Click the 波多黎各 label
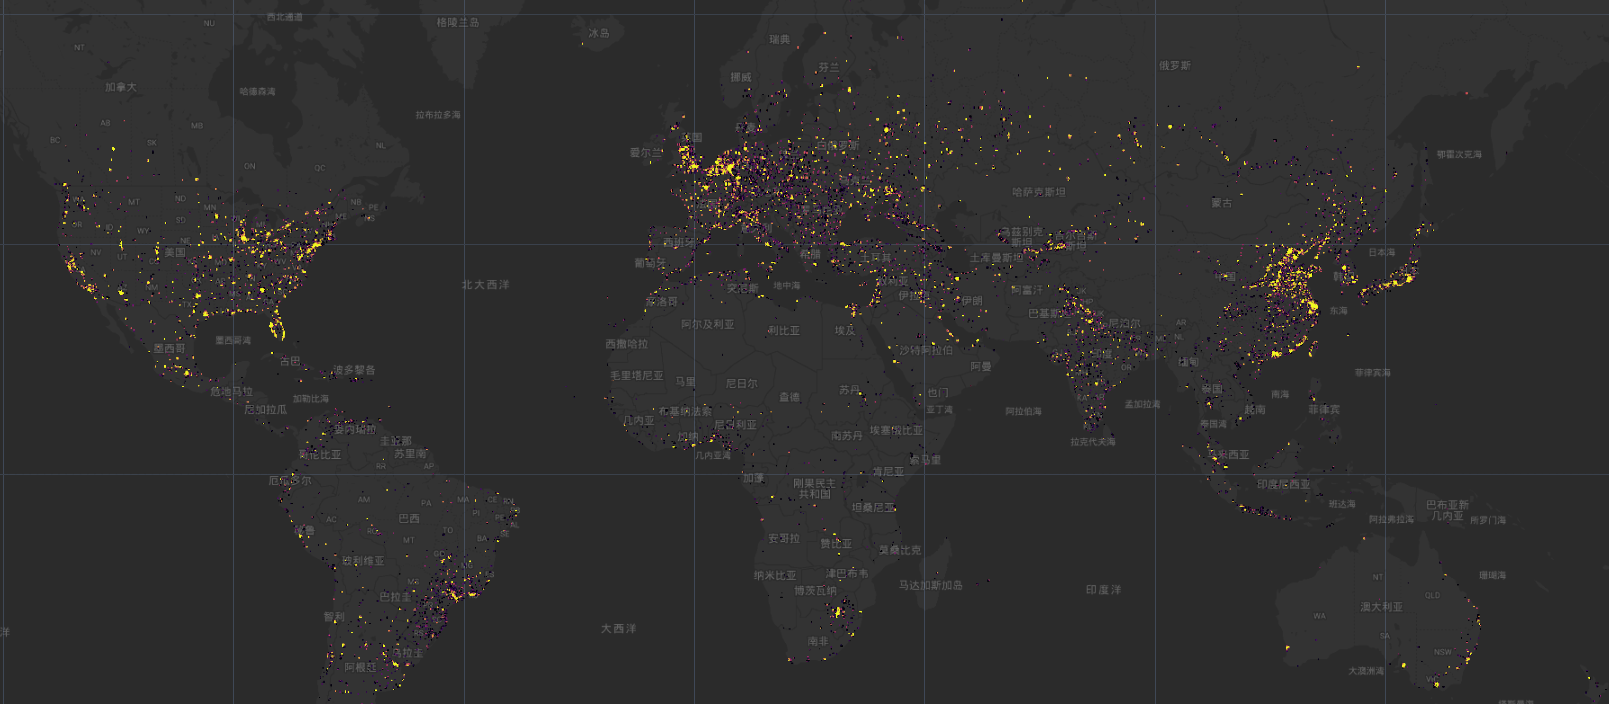 [354, 370]
